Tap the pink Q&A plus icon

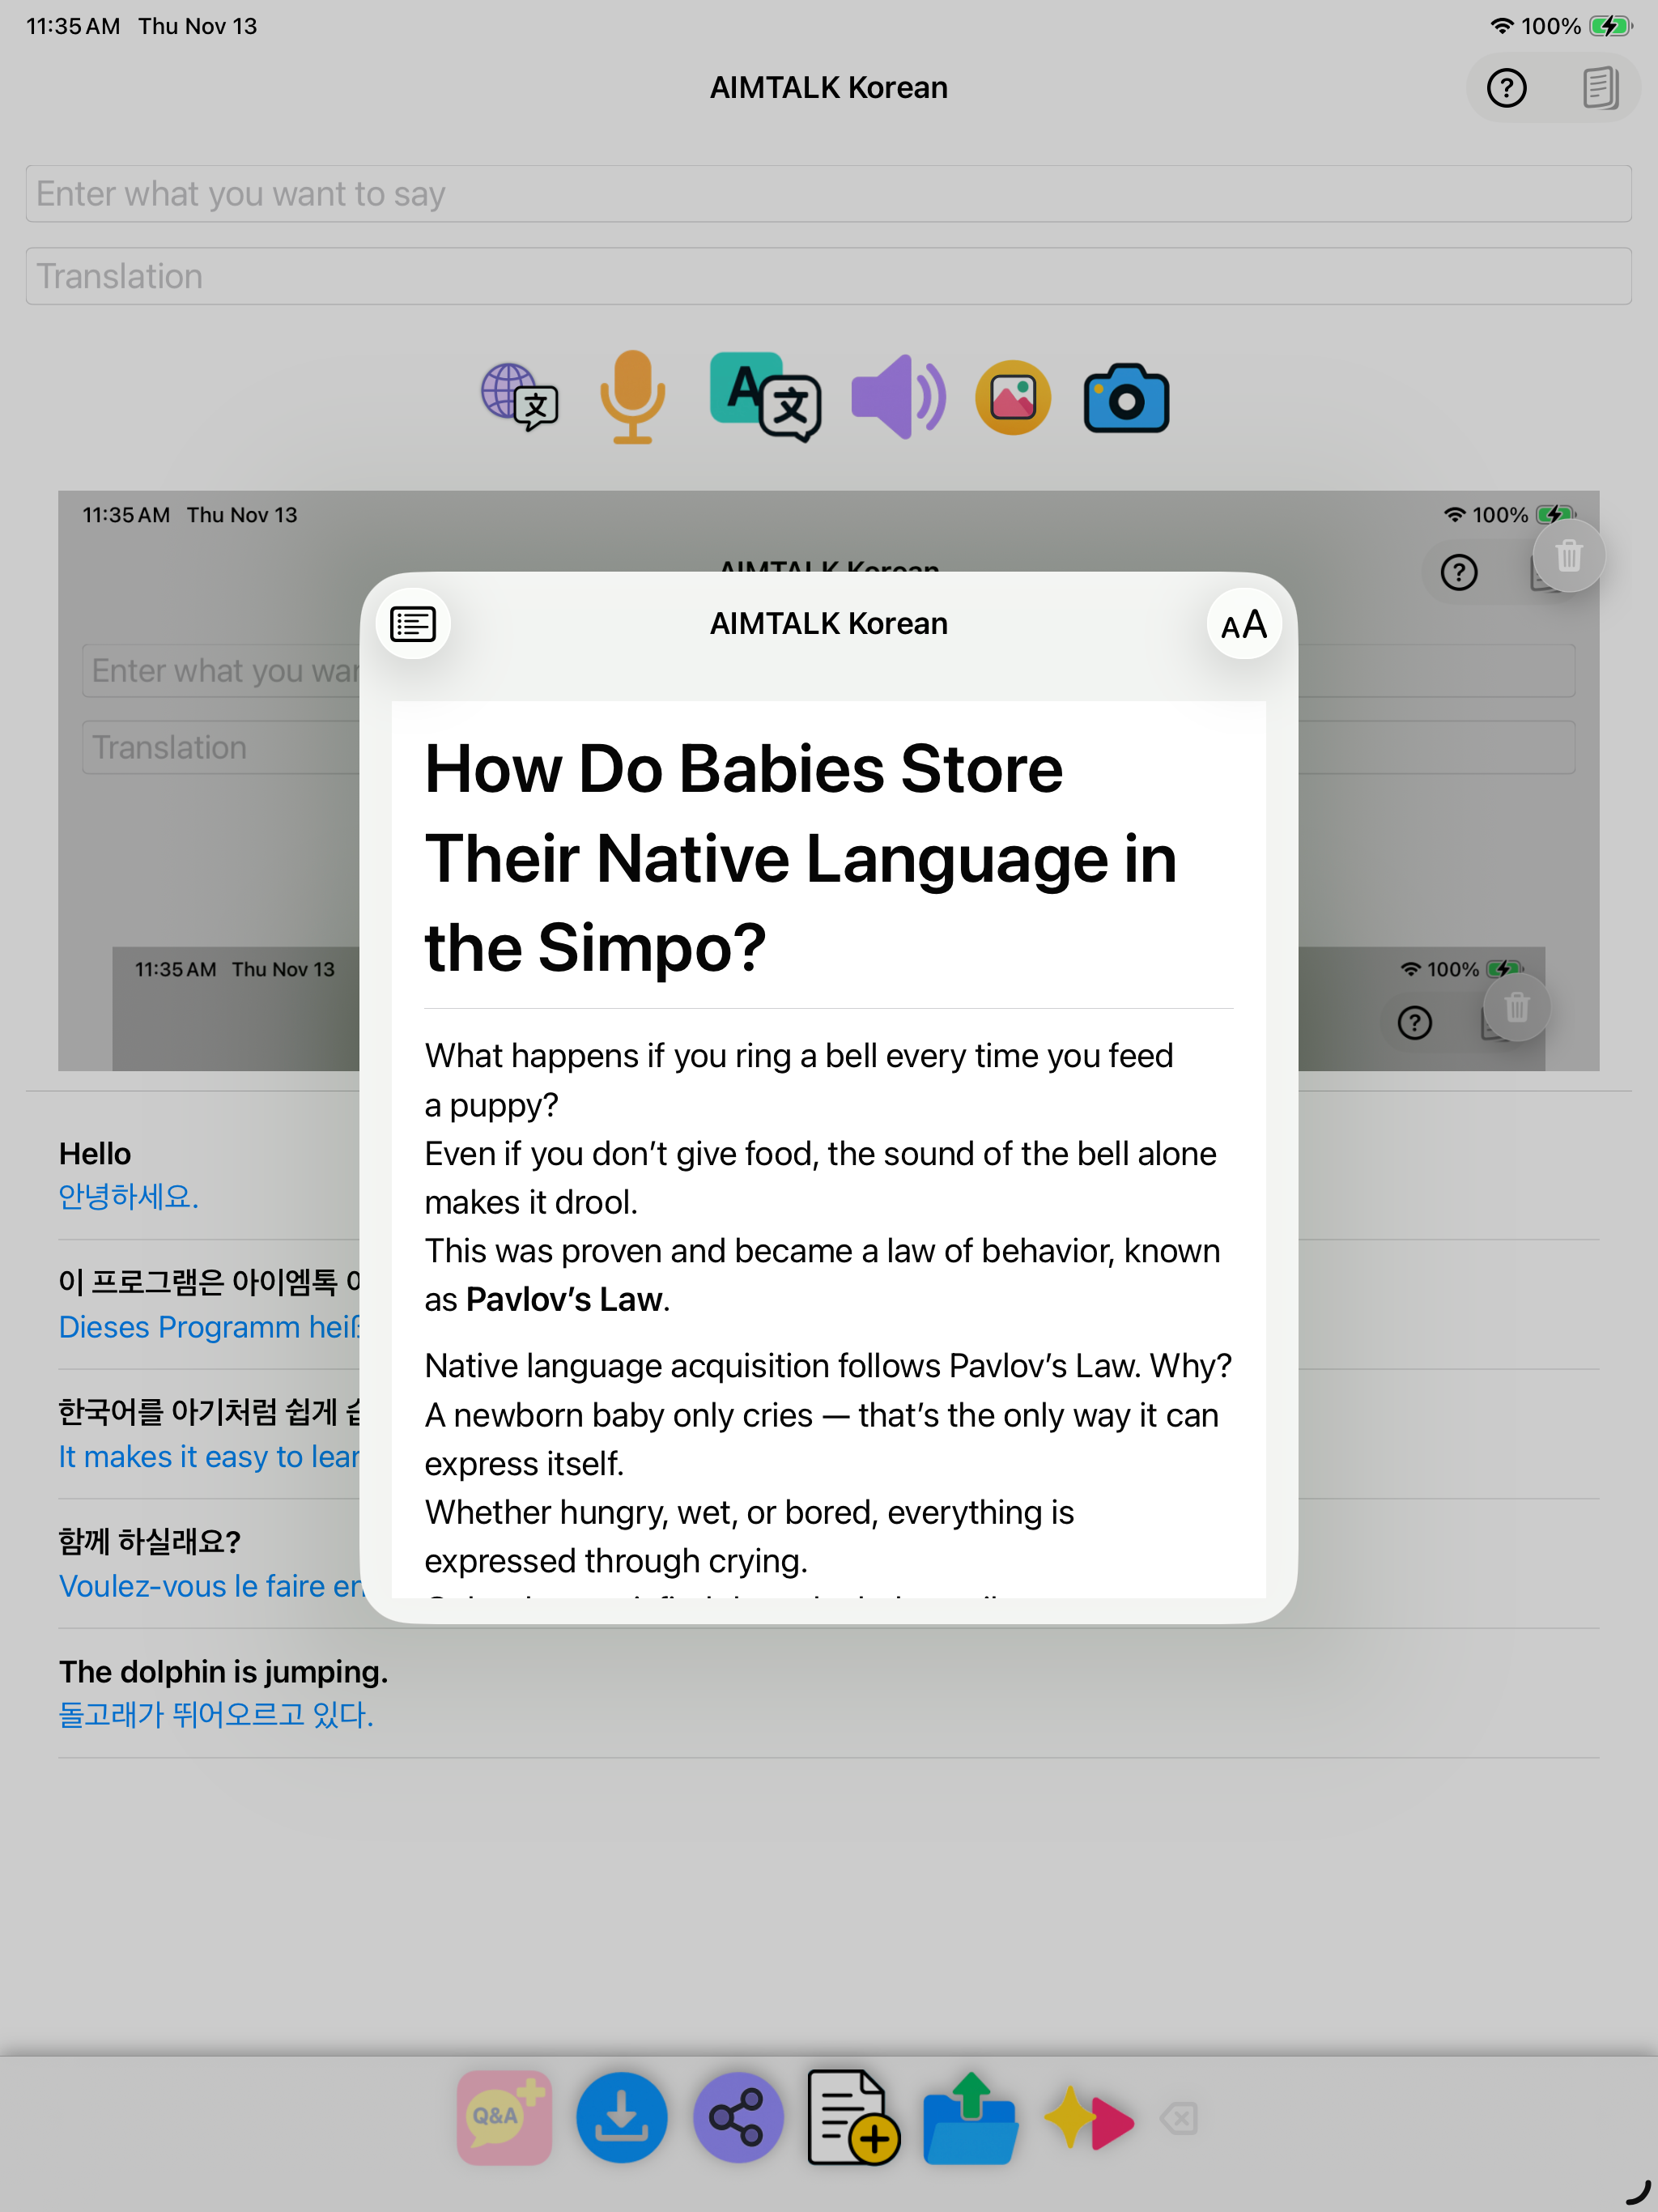[x=505, y=2117]
